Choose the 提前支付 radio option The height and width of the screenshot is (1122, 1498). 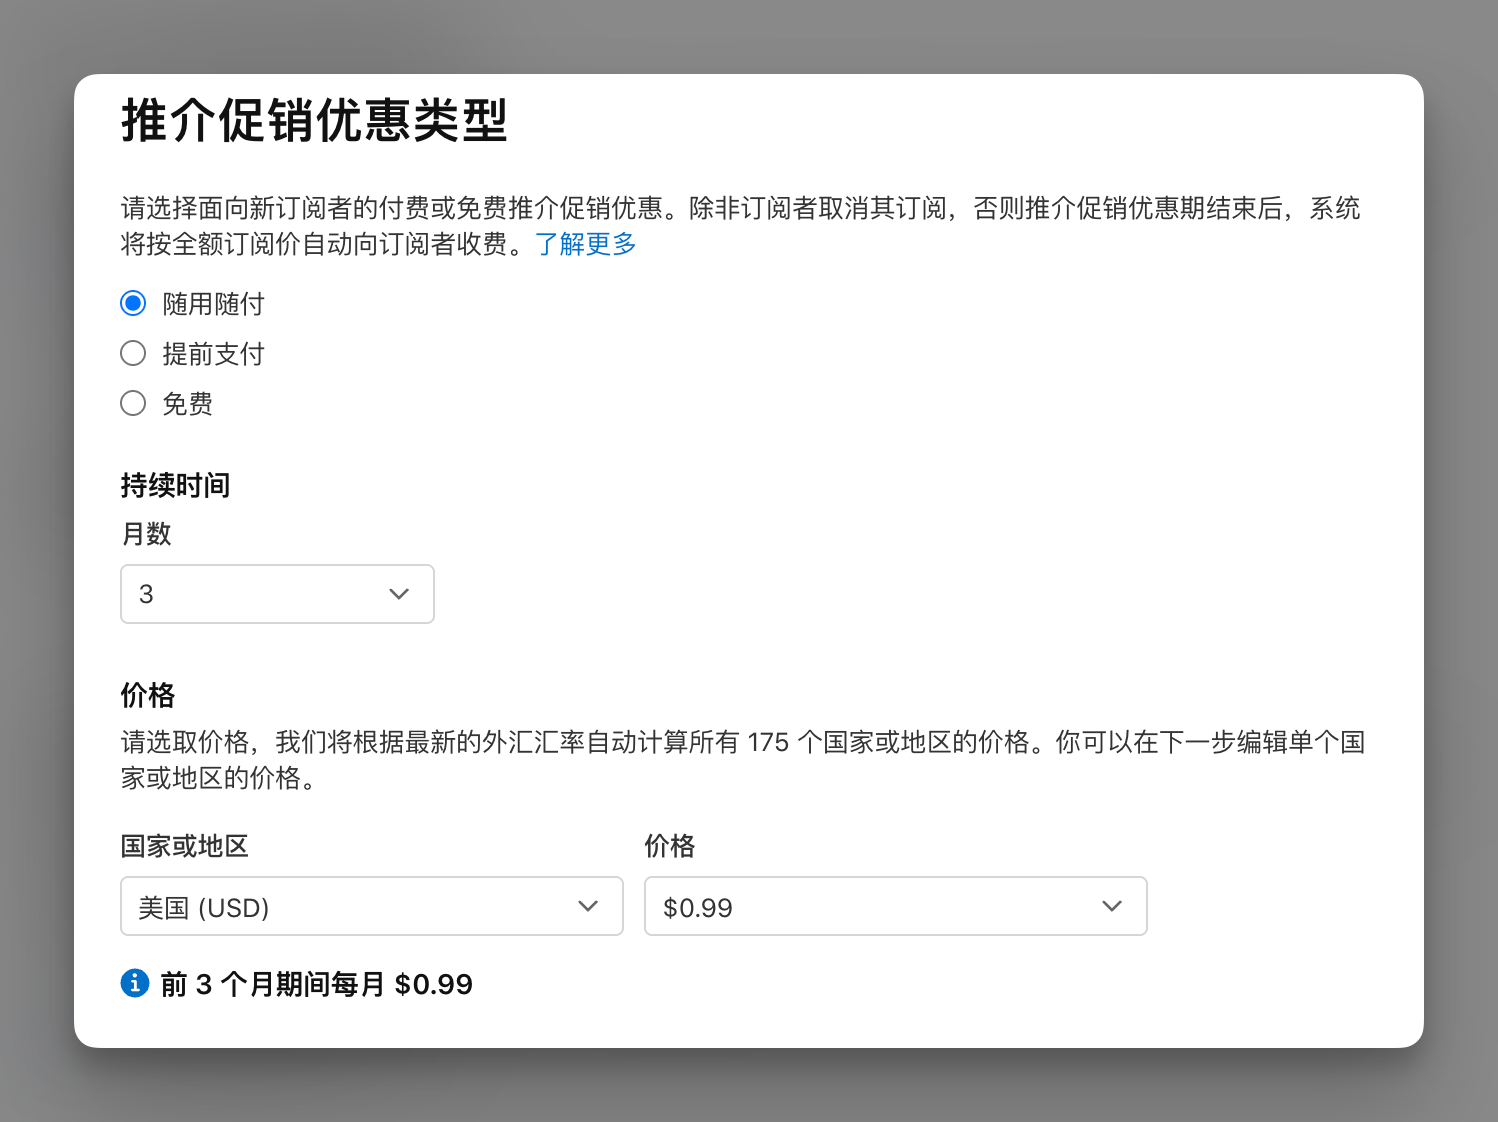pos(133,353)
